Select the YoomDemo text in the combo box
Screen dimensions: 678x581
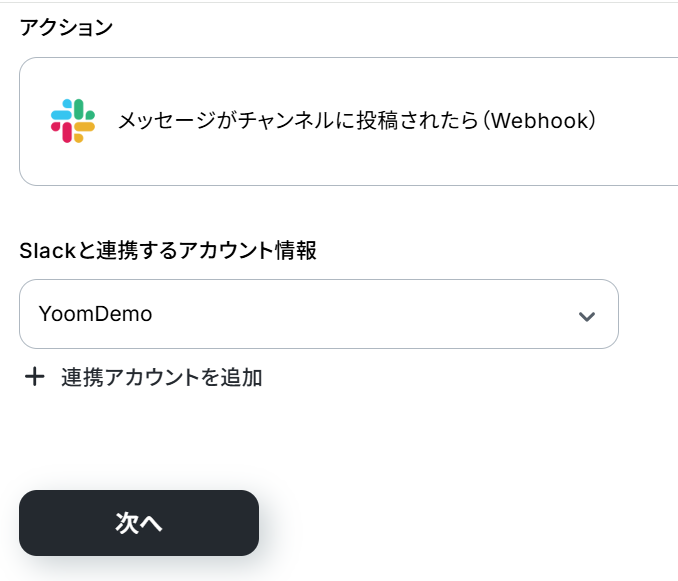click(96, 314)
